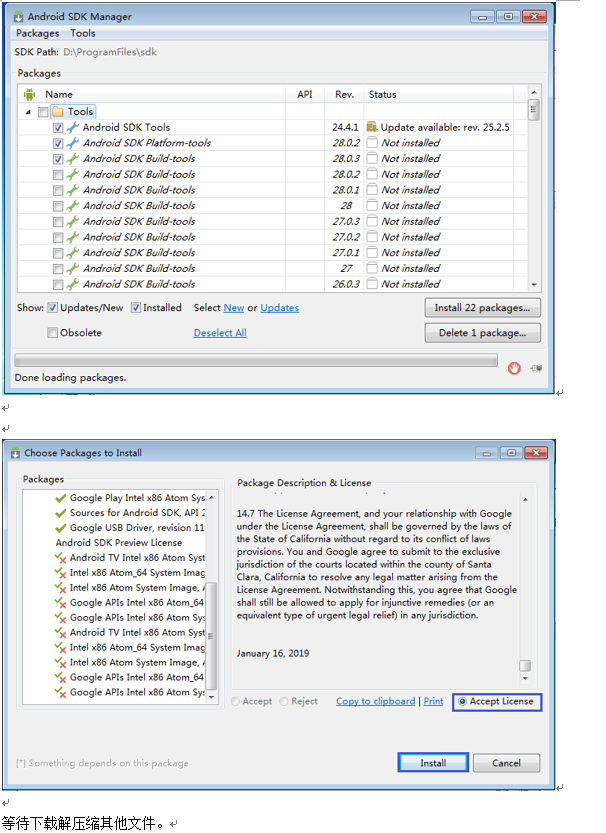The height and width of the screenshot is (833, 606).
Task: Click green check of Google Play Intel x86
Action: point(61,498)
